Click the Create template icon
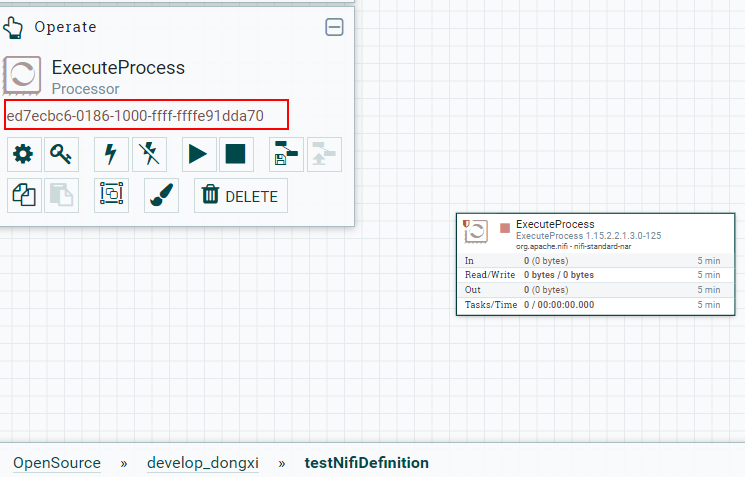The image size is (745, 477). [x=286, y=154]
